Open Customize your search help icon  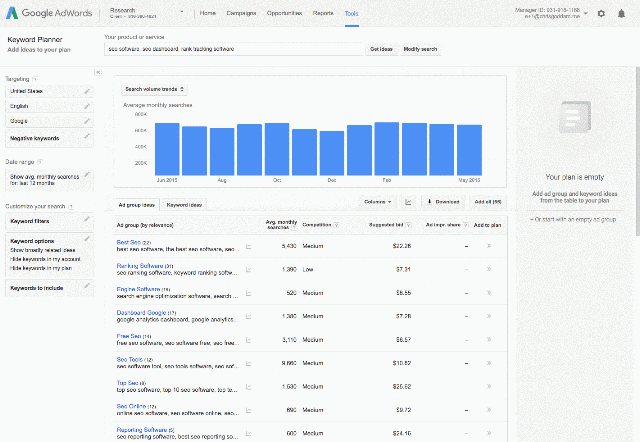click(71, 207)
